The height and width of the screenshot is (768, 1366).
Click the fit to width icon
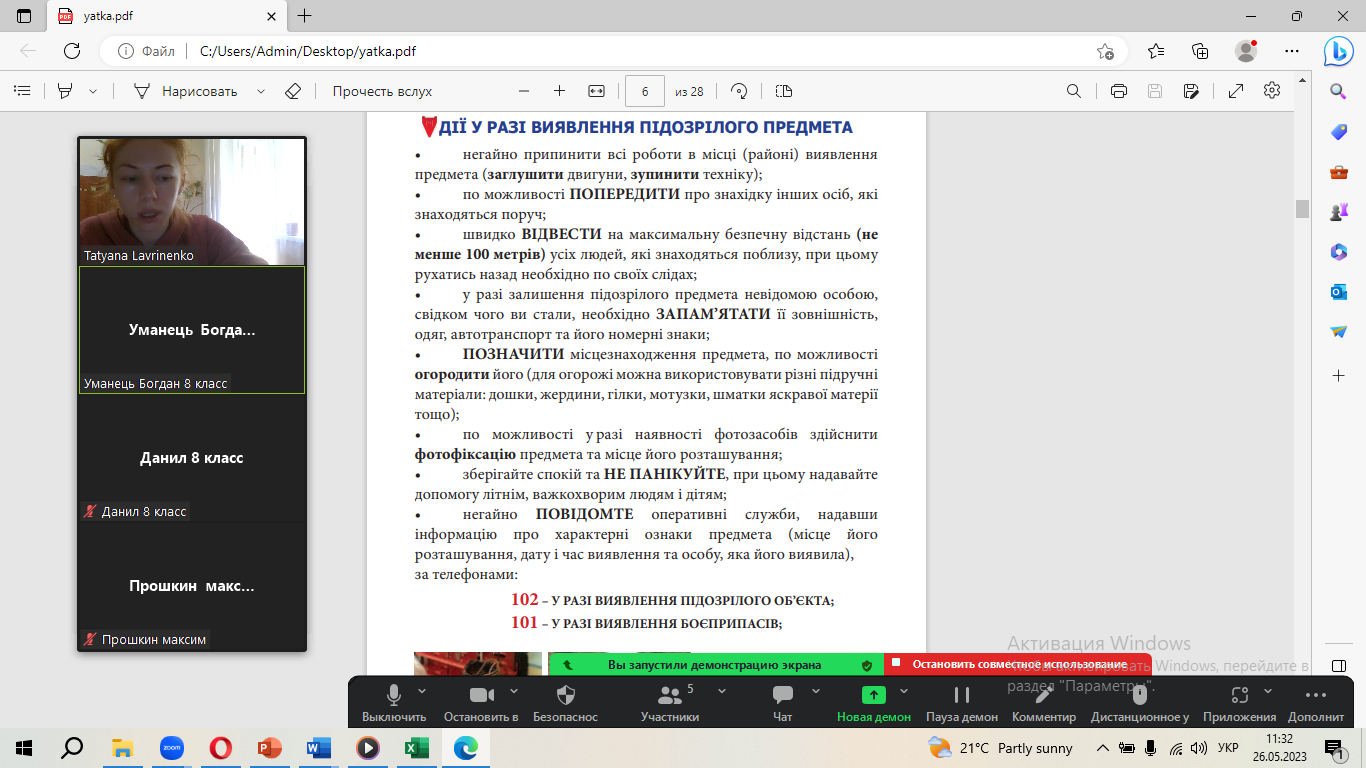tap(597, 91)
